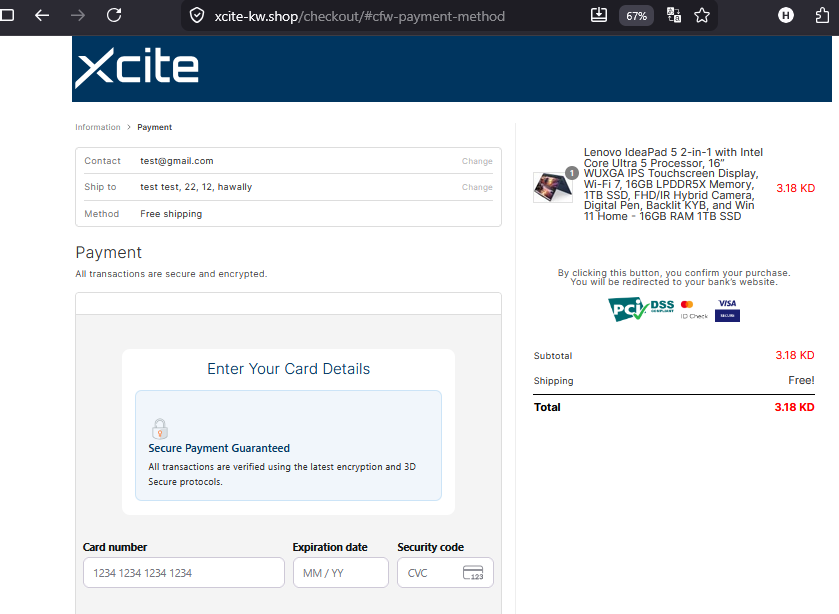839x614 pixels.
Task: Go to the Information breadcrumb step
Action: click(98, 127)
